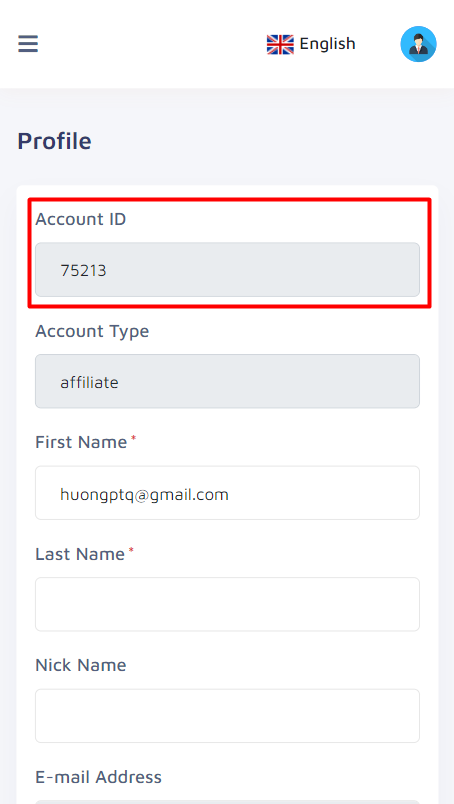Click the UK flag icon
Viewport: 454px width, 804px height.
pyautogui.click(x=280, y=44)
